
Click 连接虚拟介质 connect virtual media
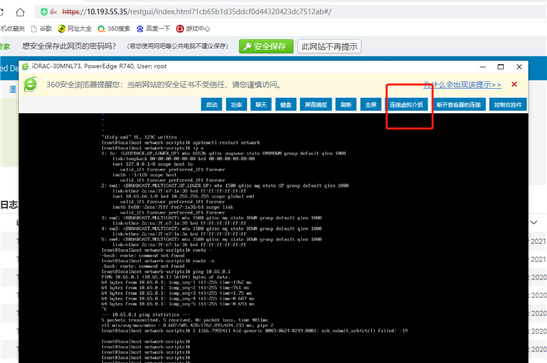(406, 104)
